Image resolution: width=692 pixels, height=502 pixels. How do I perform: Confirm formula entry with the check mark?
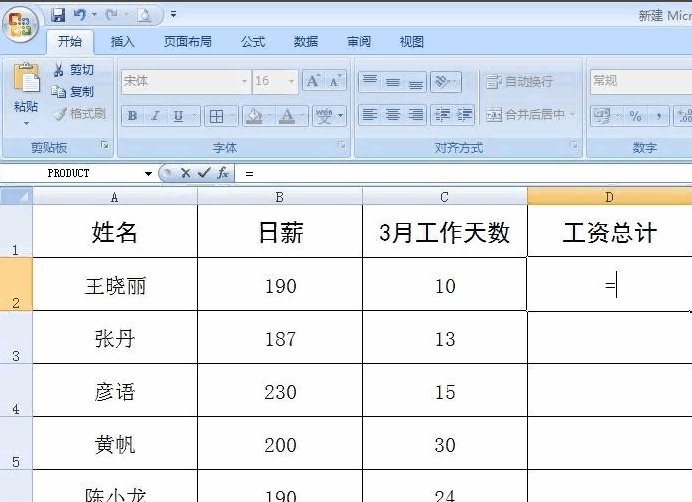pos(204,173)
